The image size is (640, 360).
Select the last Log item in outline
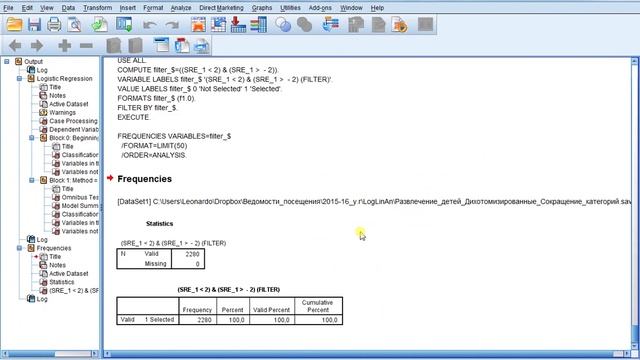(x=42, y=299)
